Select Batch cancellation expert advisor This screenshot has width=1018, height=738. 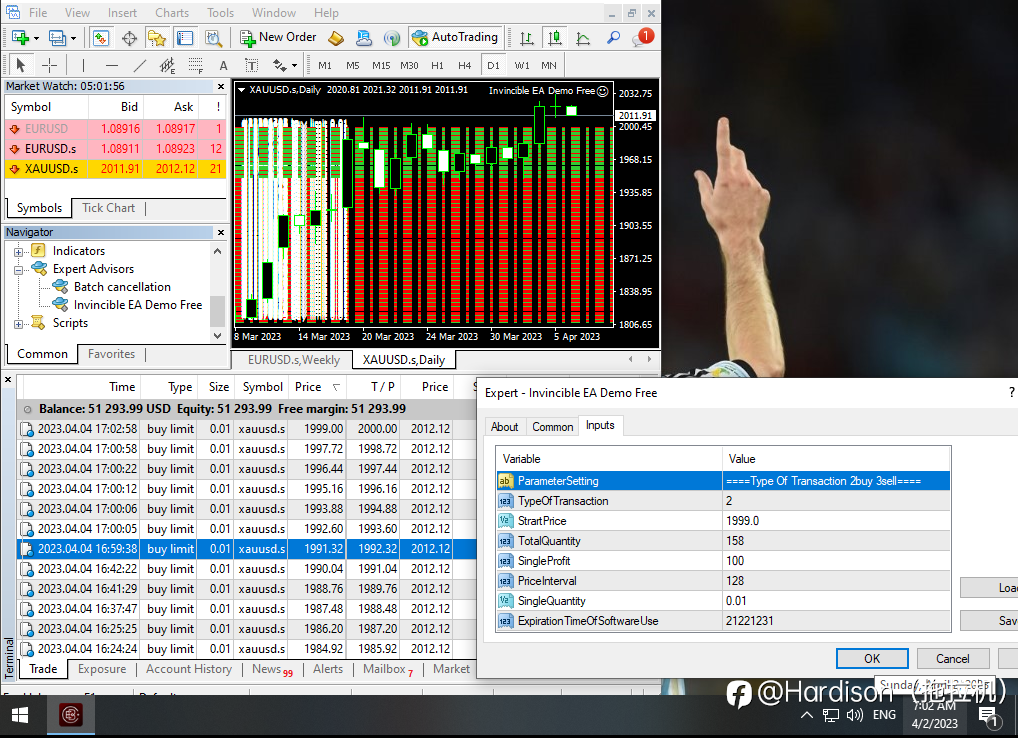[122, 286]
